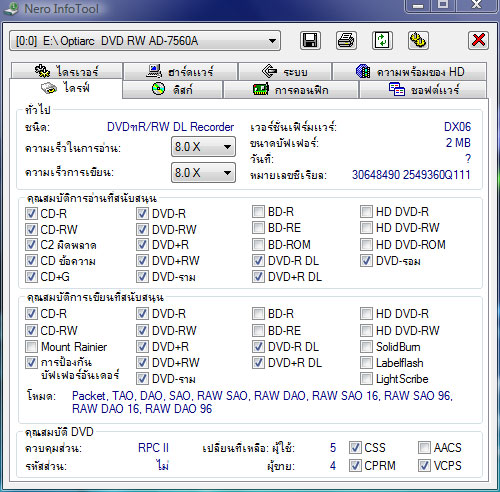Viewport: 500px width, 492px height.
Task: Toggle the CPRM checkbox
Action: [x=355, y=466]
